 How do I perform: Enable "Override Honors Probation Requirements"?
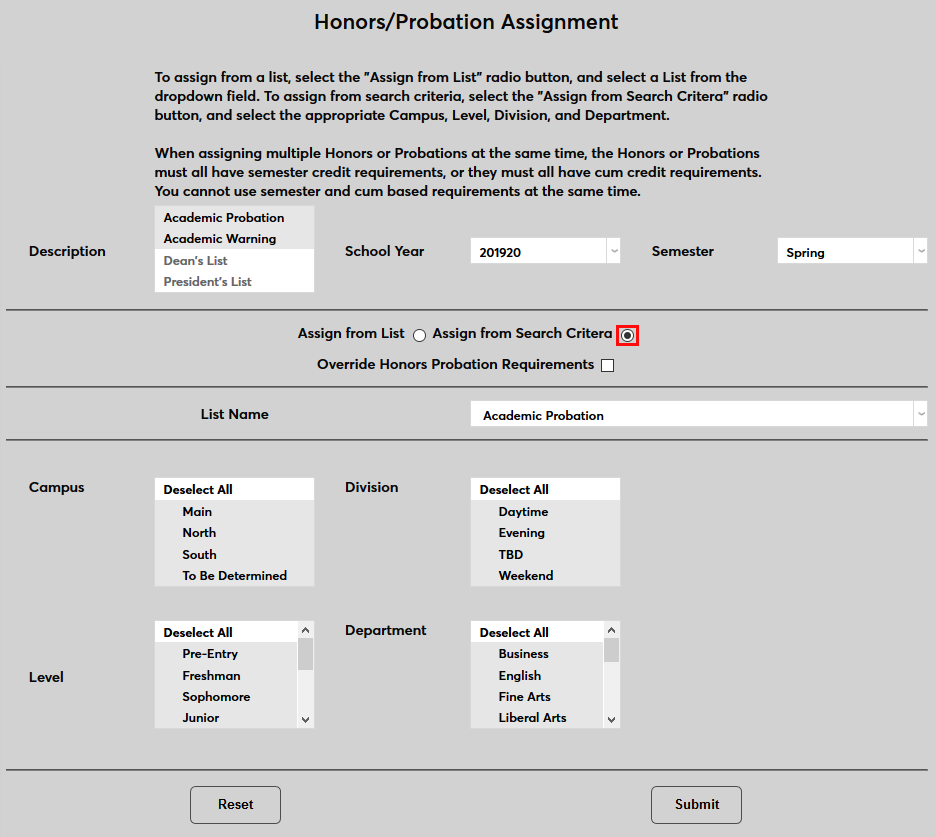[607, 364]
